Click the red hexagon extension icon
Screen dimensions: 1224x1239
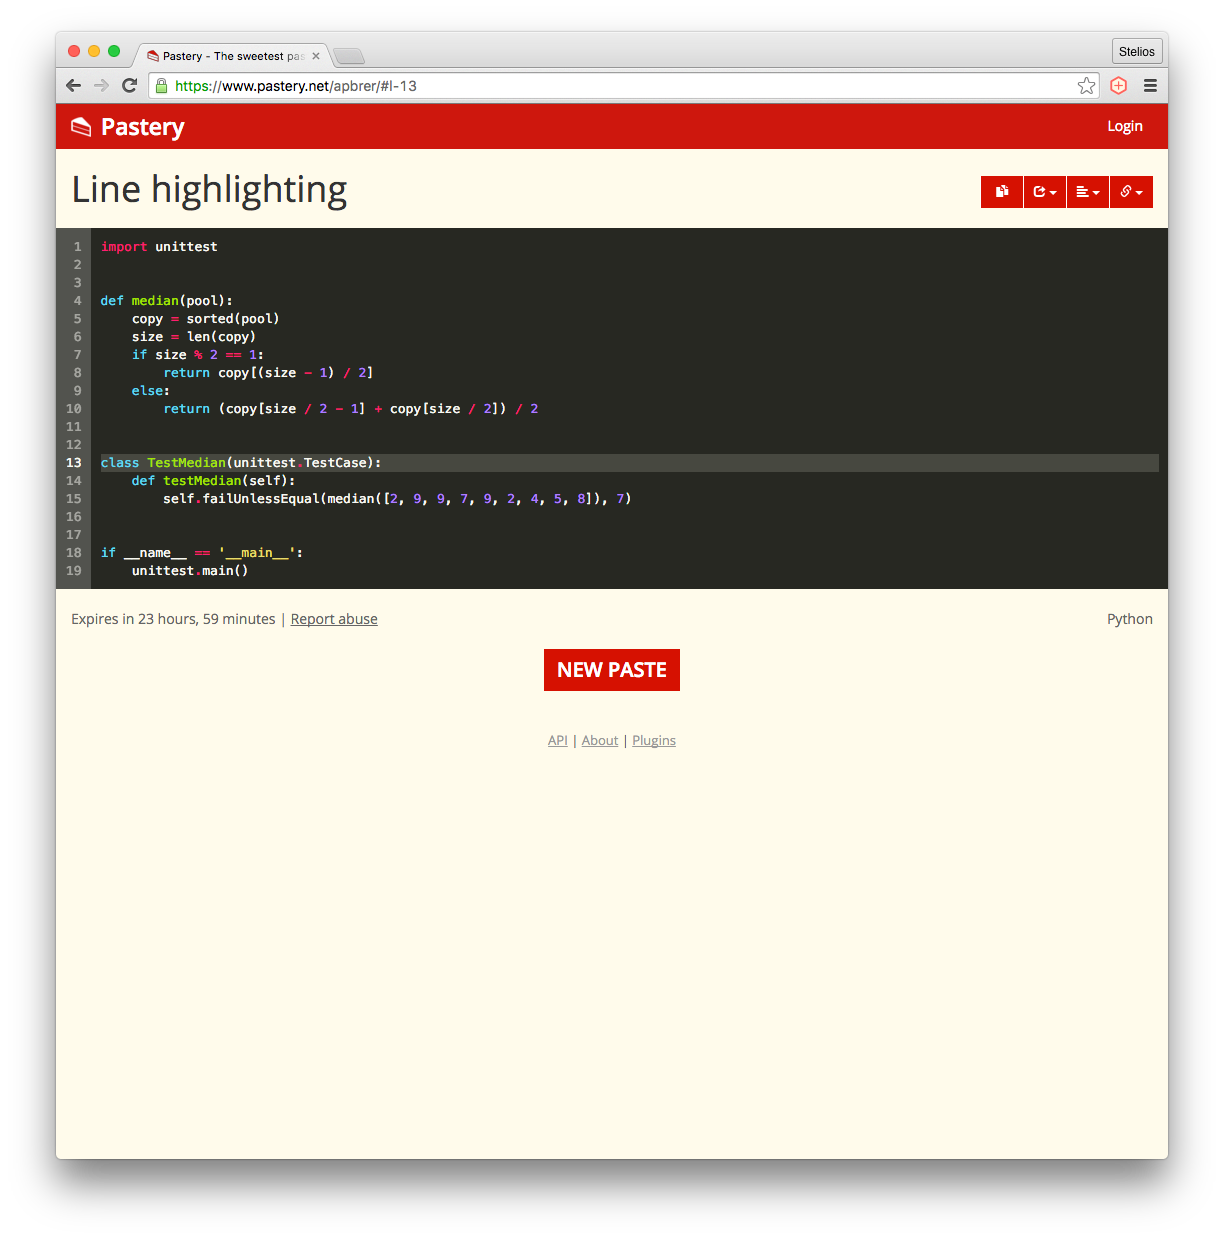(x=1118, y=86)
